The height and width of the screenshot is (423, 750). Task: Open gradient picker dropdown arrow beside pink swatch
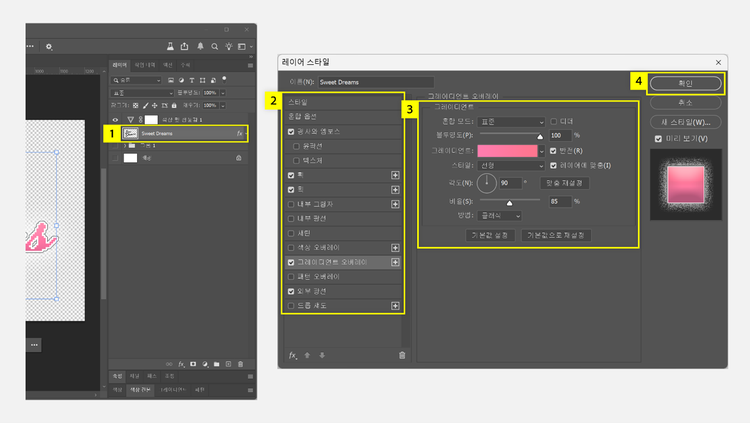tap(541, 151)
